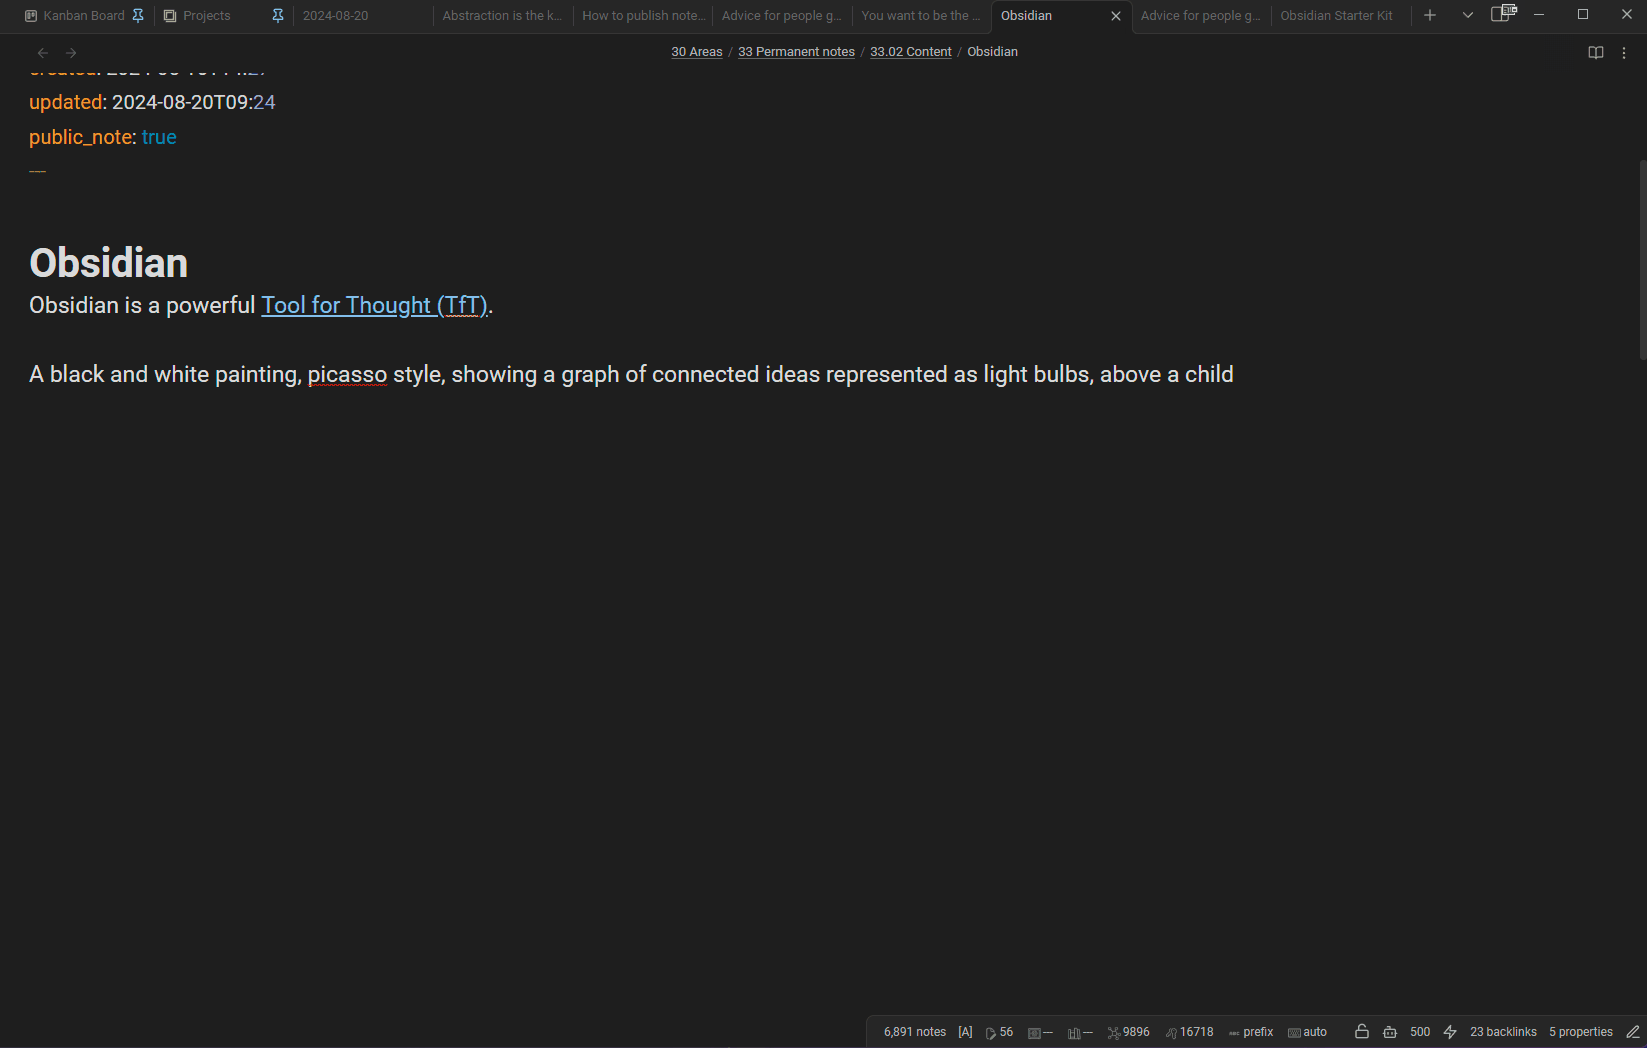Click the 16718 status bar counter
Image resolution: width=1647 pixels, height=1048 pixels.
pos(1190,1032)
